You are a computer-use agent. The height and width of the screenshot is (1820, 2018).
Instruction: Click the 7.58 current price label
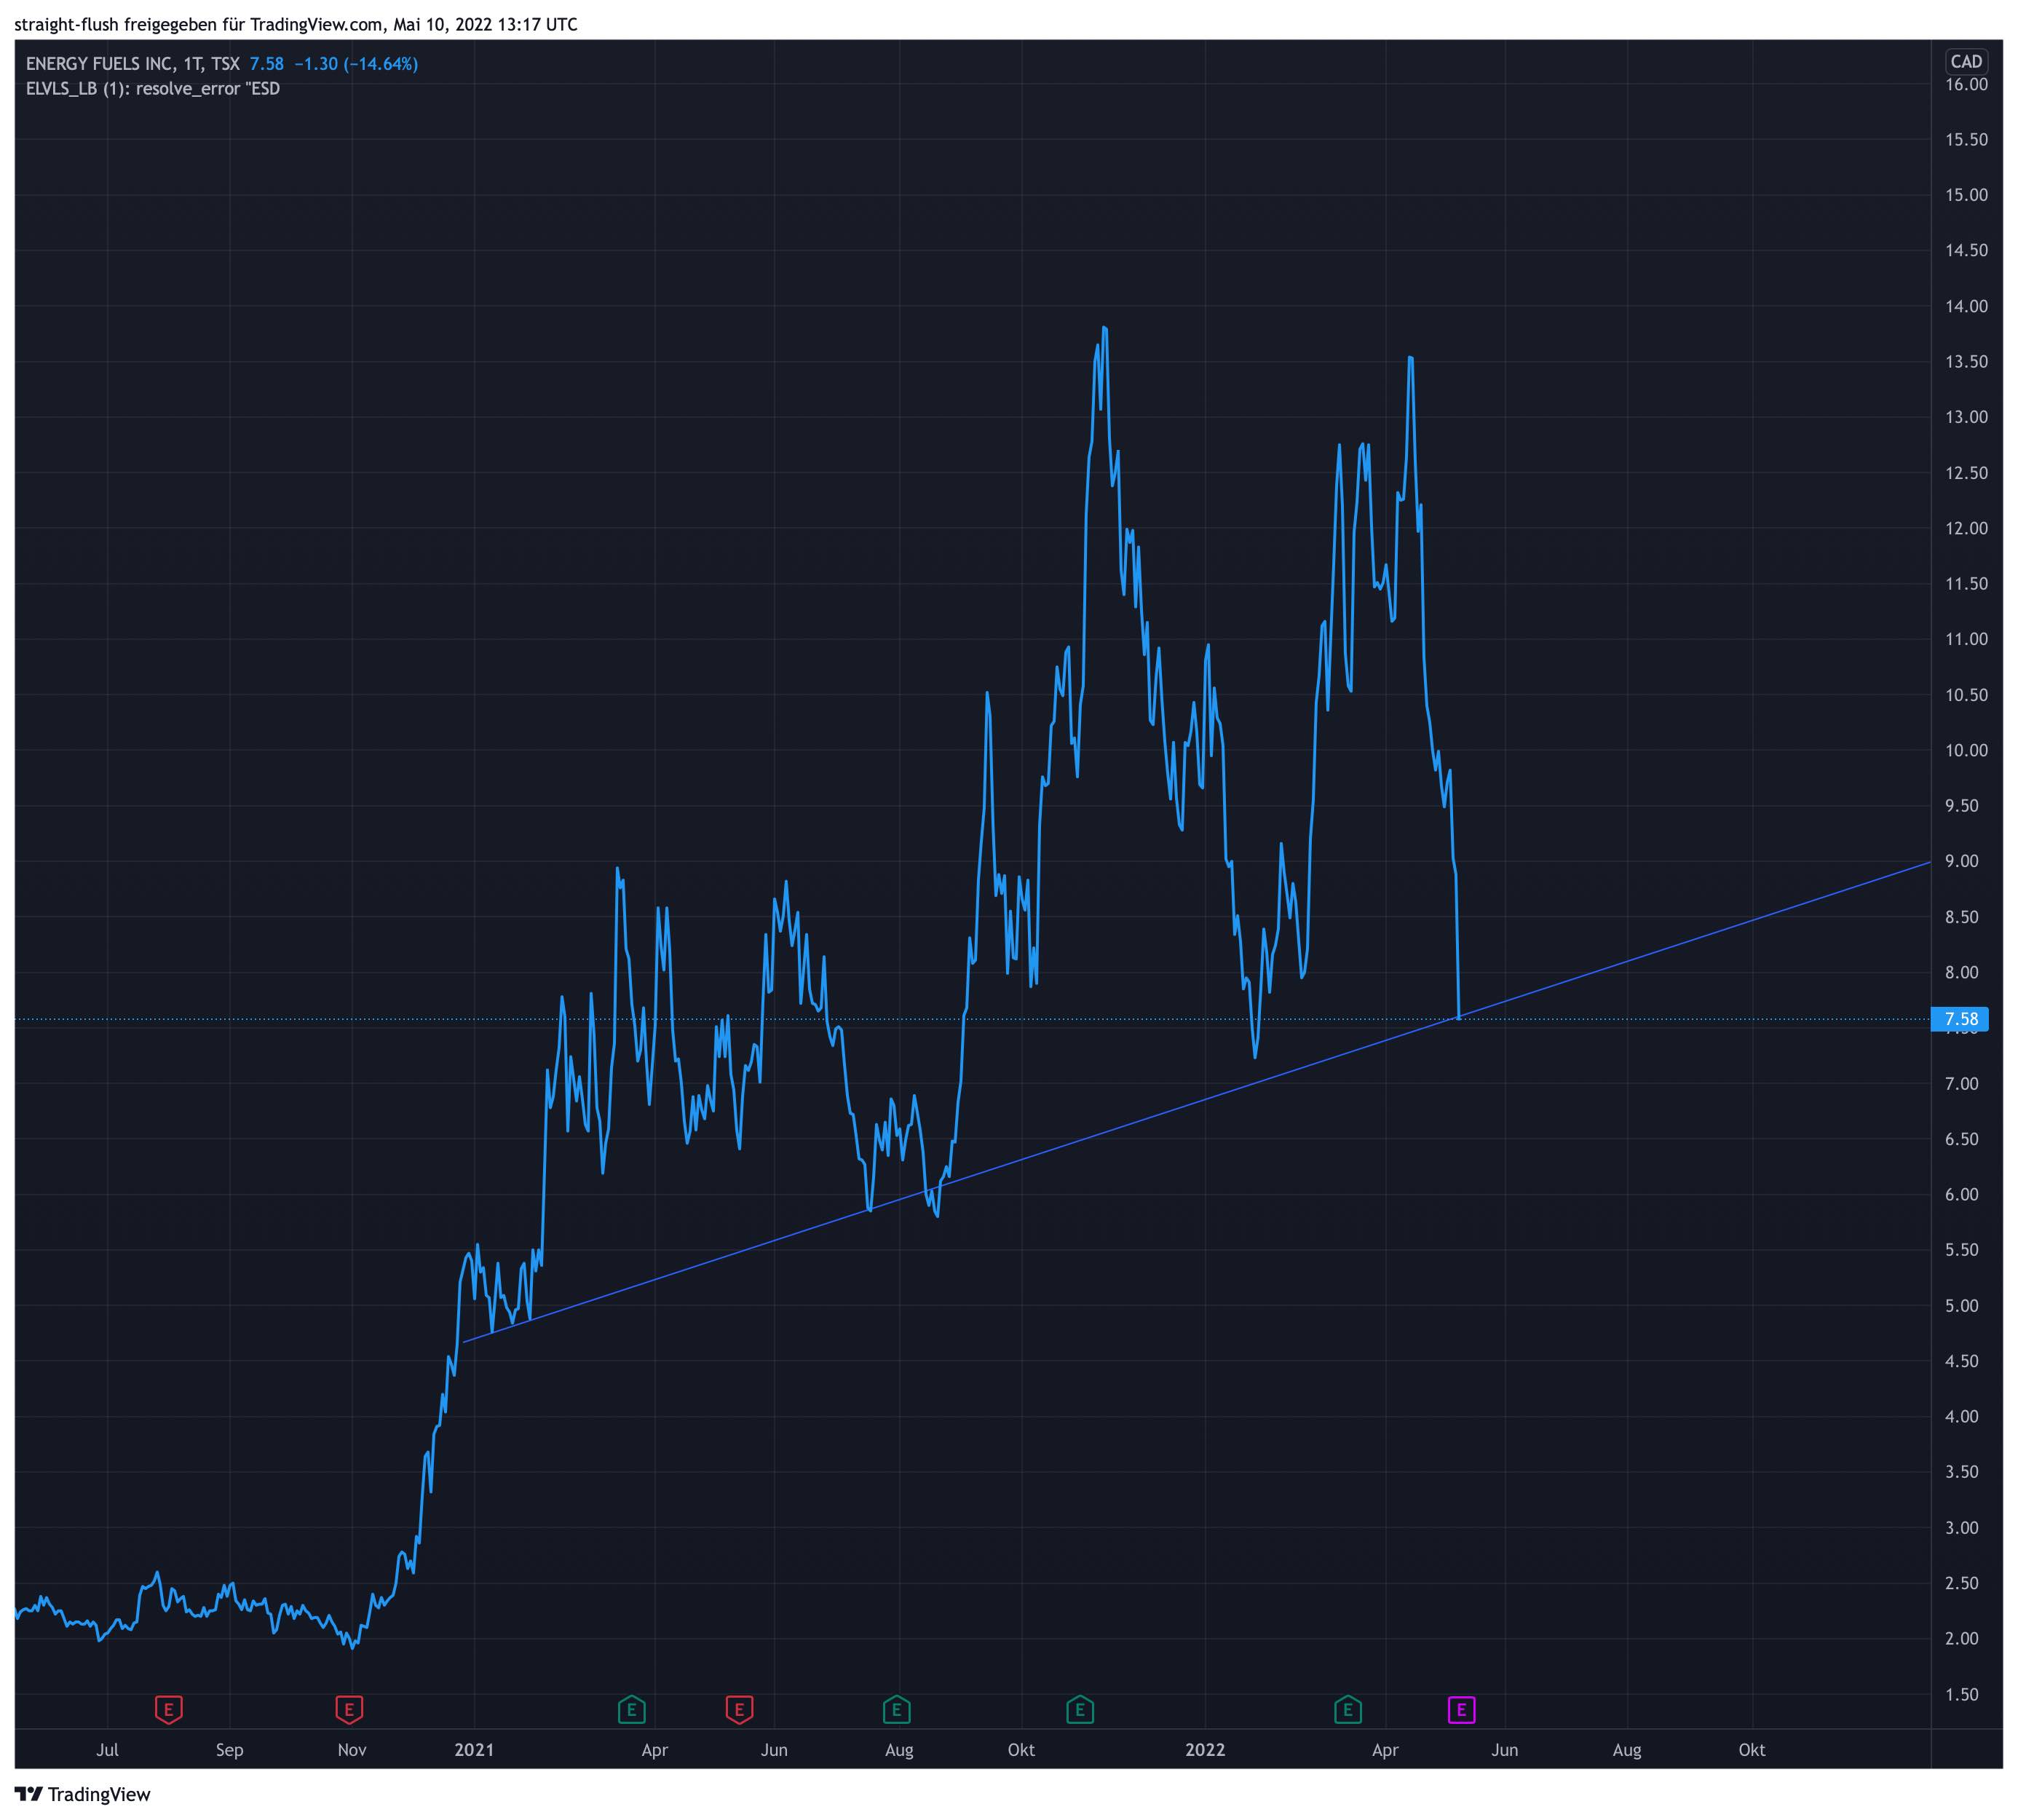[1960, 1019]
